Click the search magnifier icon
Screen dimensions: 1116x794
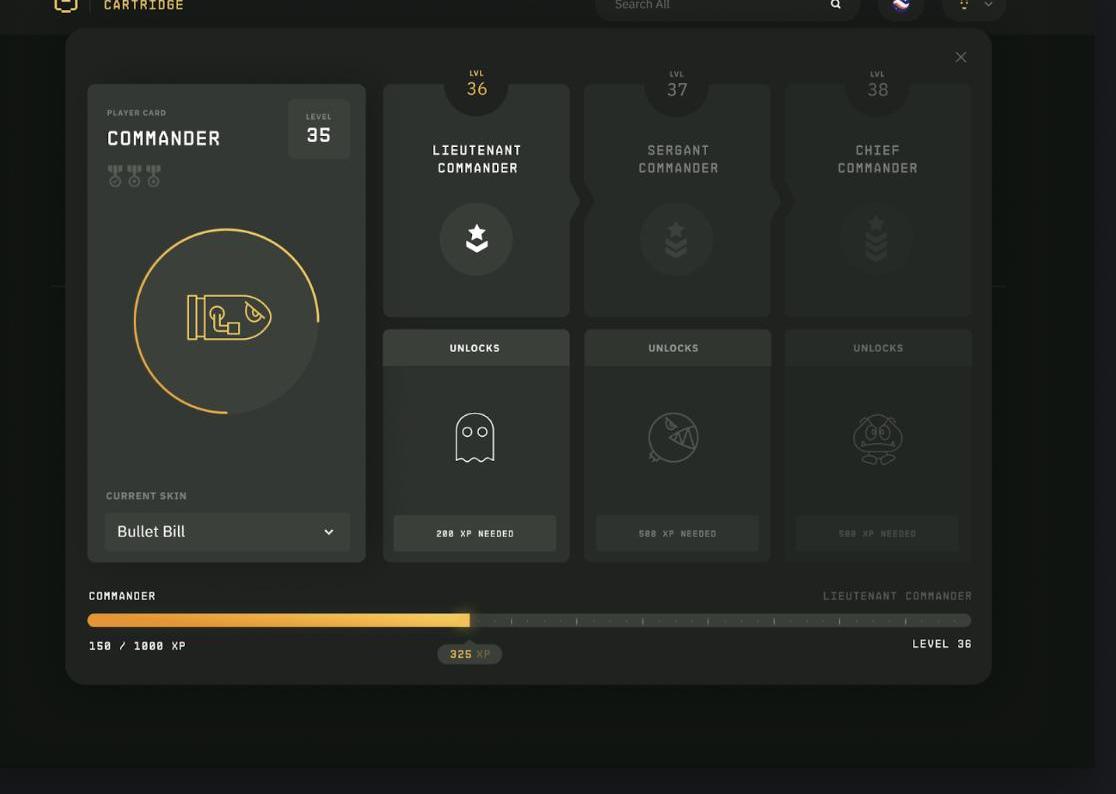click(x=835, y=6)
